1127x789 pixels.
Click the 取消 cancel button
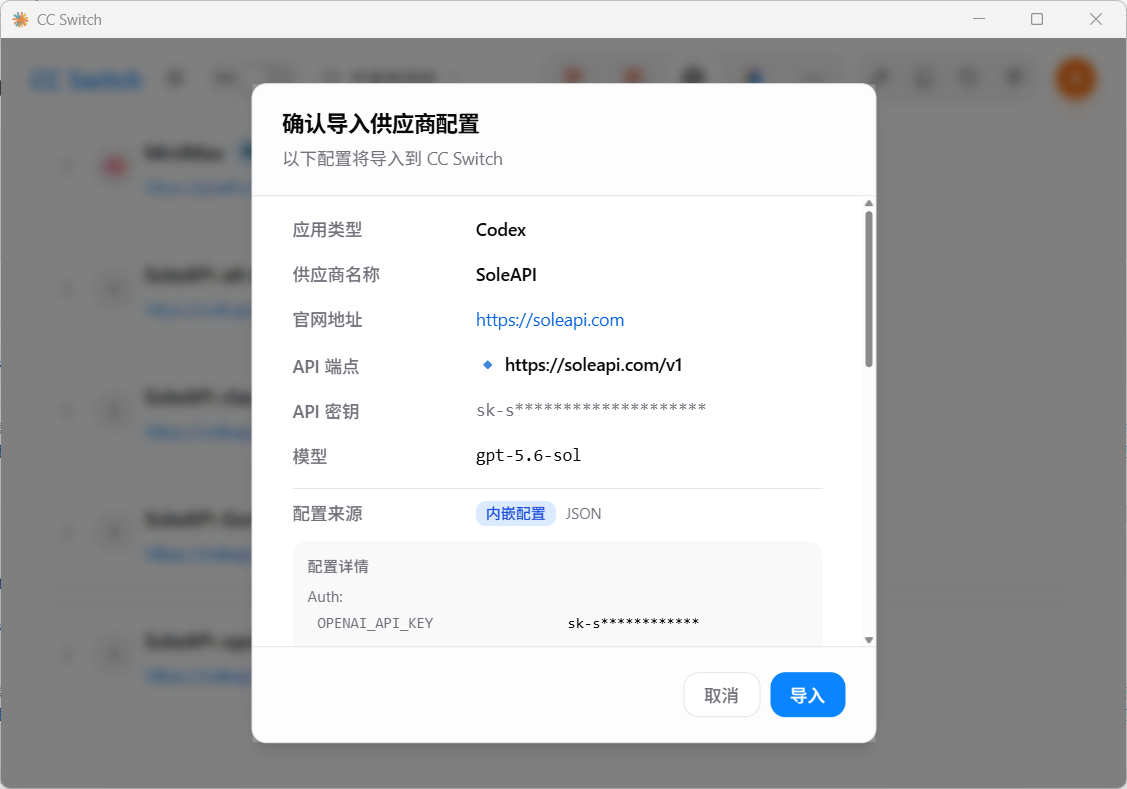(721, 694)
